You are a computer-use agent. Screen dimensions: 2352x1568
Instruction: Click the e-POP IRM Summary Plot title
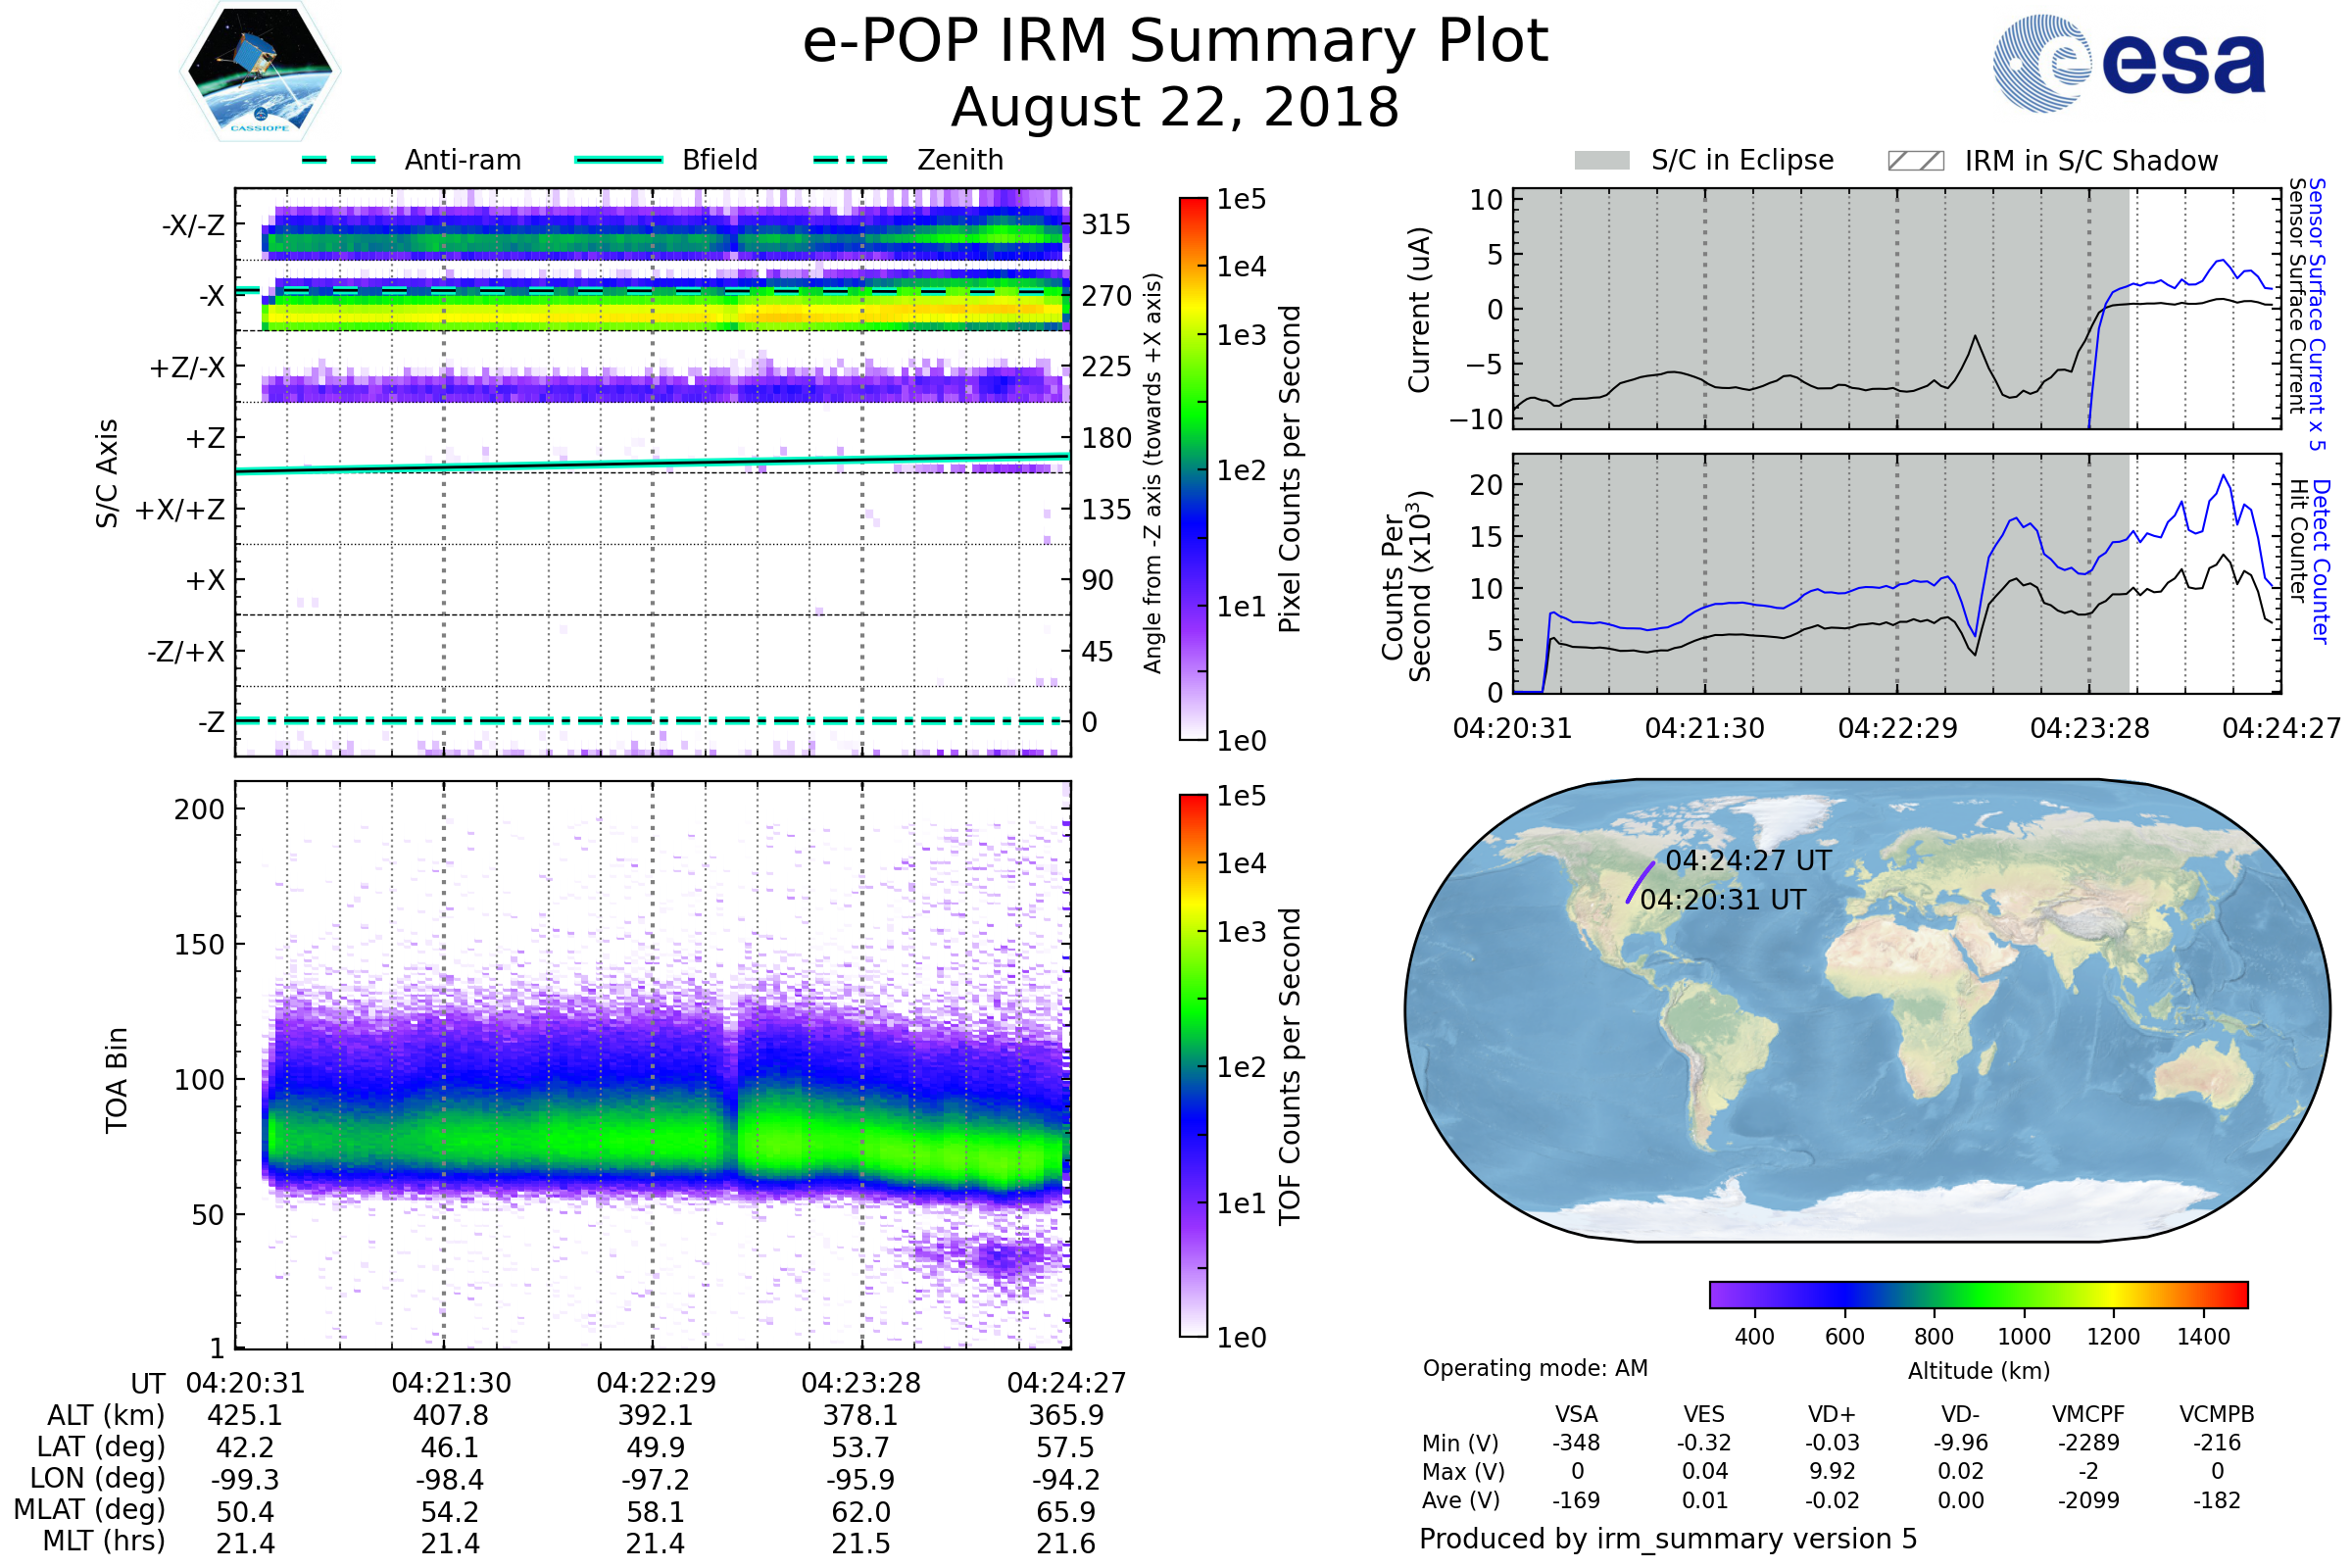(1175, 42)
